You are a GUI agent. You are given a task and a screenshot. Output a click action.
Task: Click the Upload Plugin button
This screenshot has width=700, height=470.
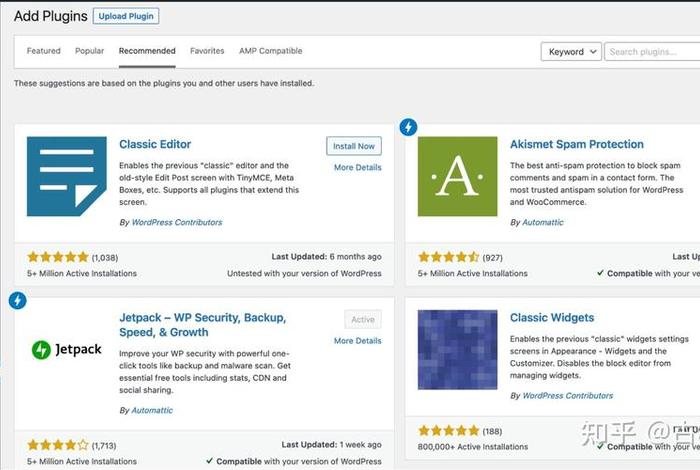click(x=126, y=16)
